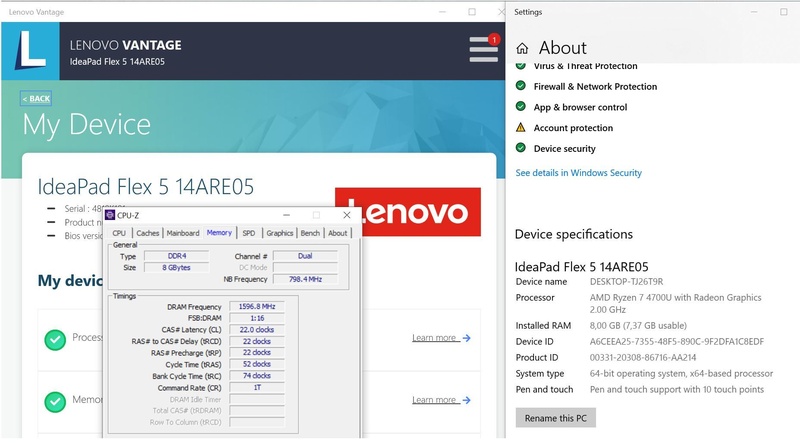Click the Rename this PC button
800x443 pixels.
click(x=556, y=418)
